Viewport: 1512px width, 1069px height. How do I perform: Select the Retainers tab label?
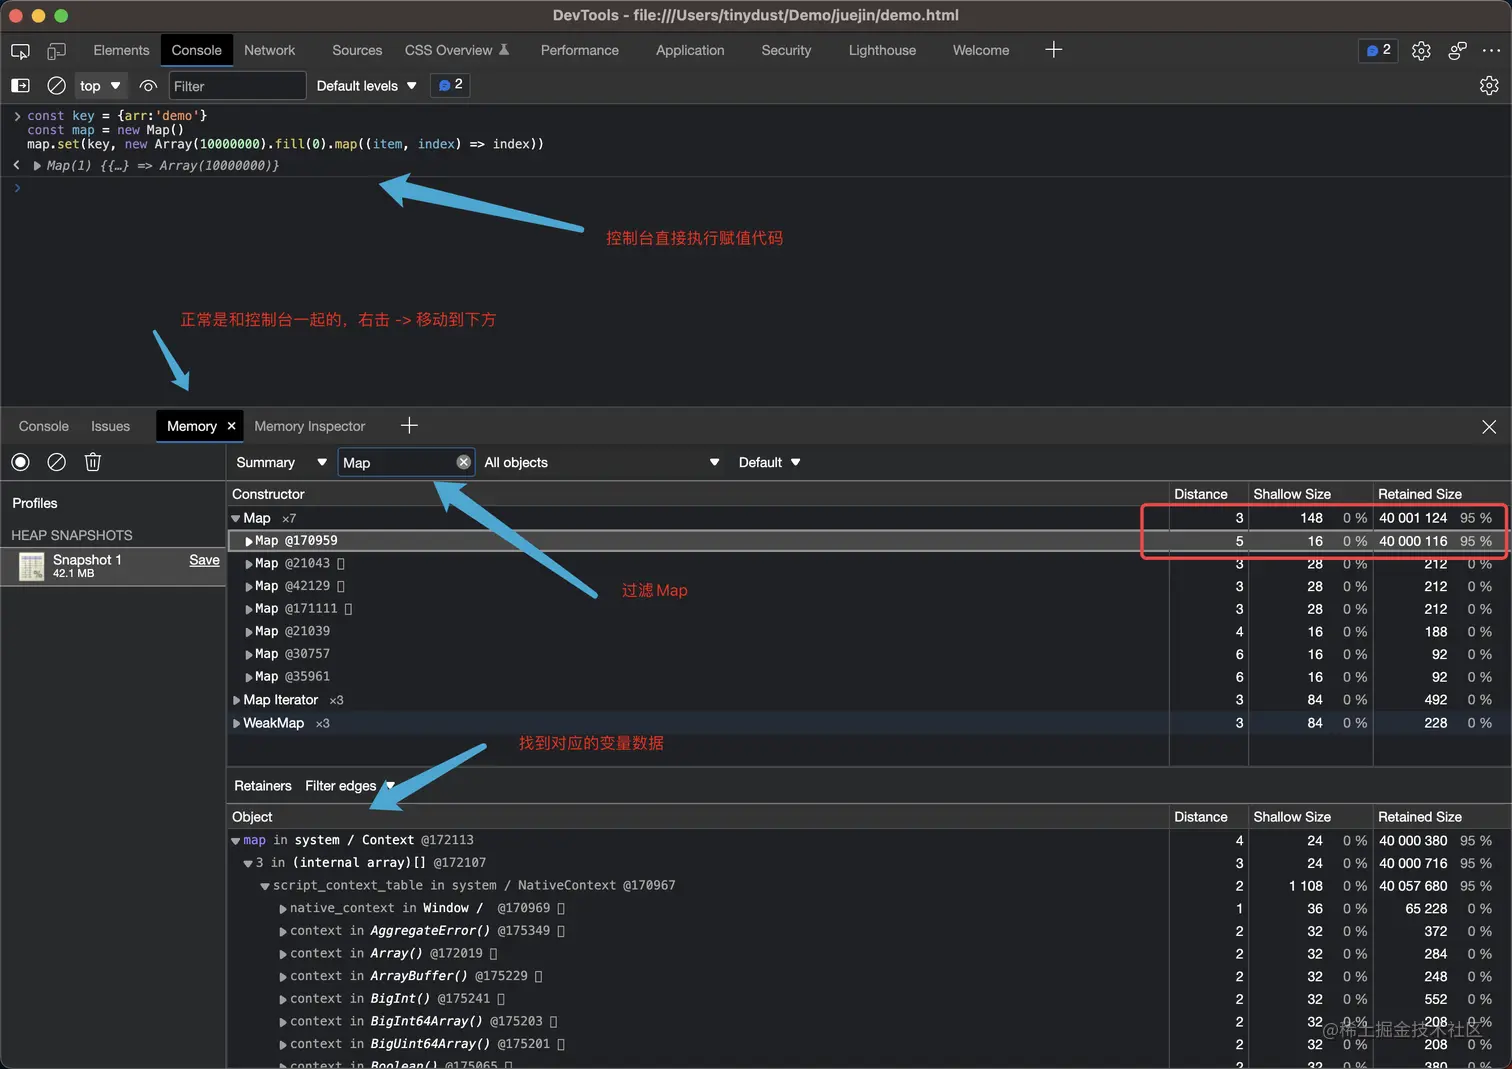(263, 786)
